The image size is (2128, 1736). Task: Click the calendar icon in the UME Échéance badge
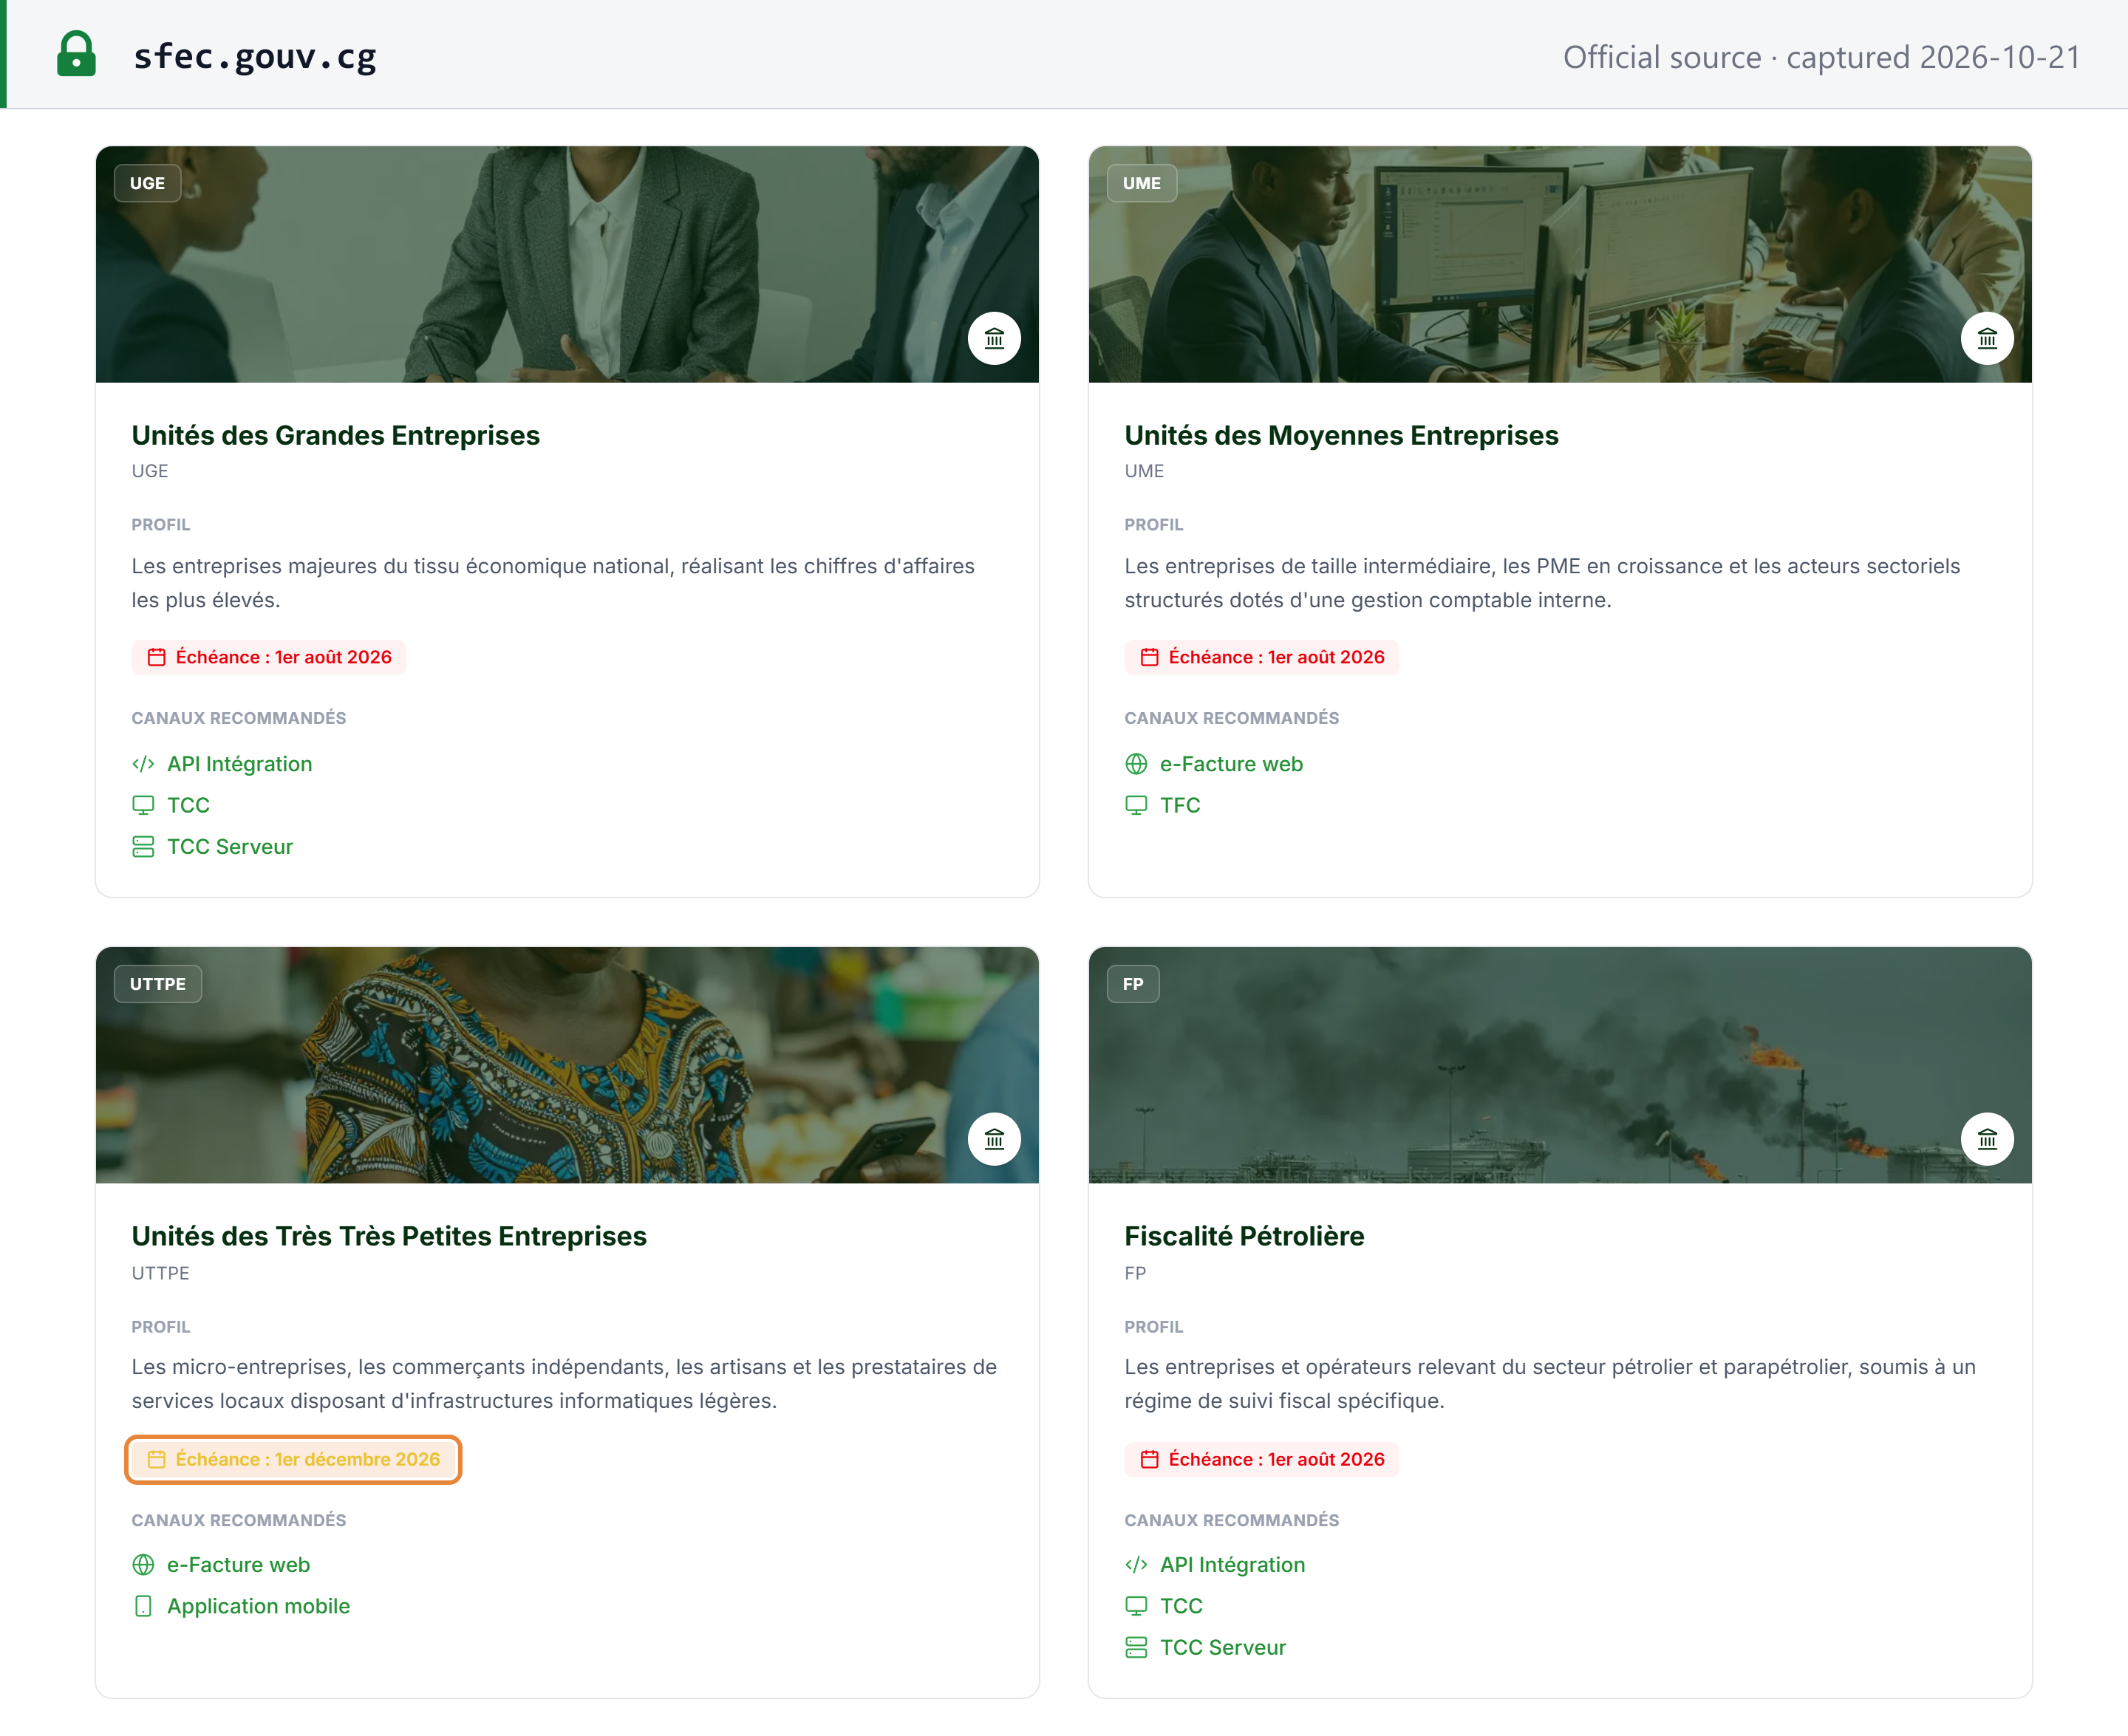(1149, 657)
